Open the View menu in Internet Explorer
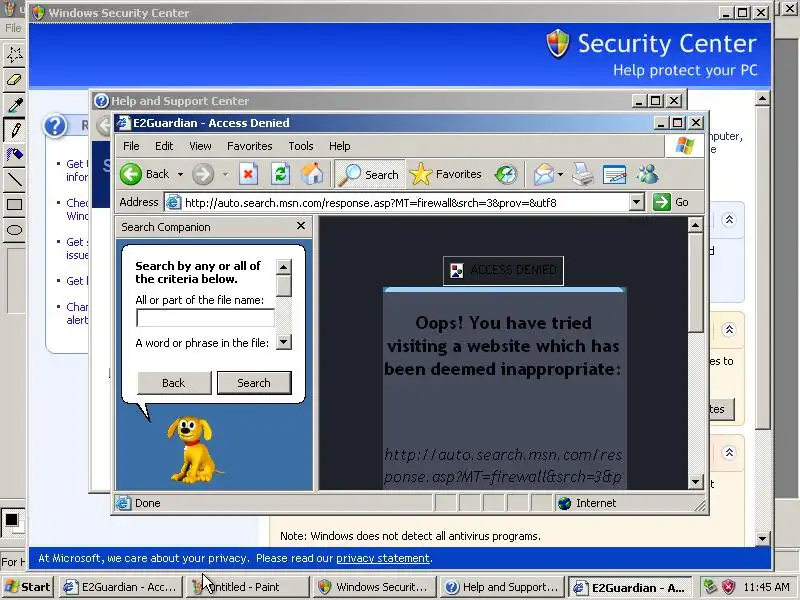 tap(200, 146)
